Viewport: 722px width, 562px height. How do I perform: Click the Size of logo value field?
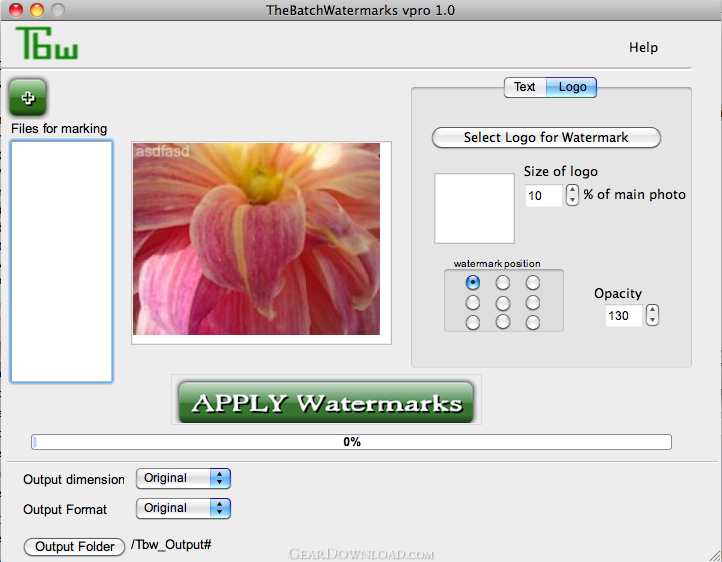543,195
